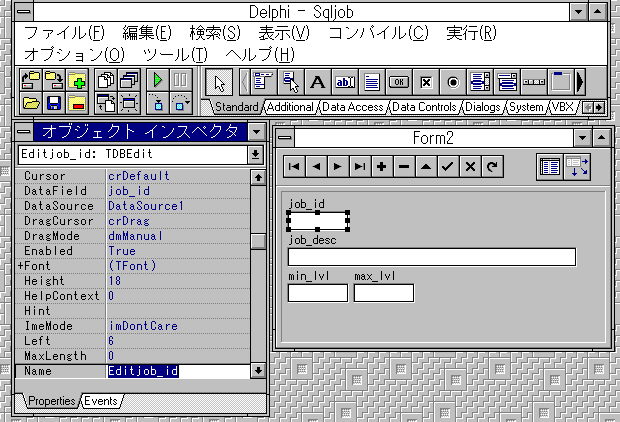This screenshot has width=620, height=422.
Task: Open the 検索(S) menu
Action: 215,33
